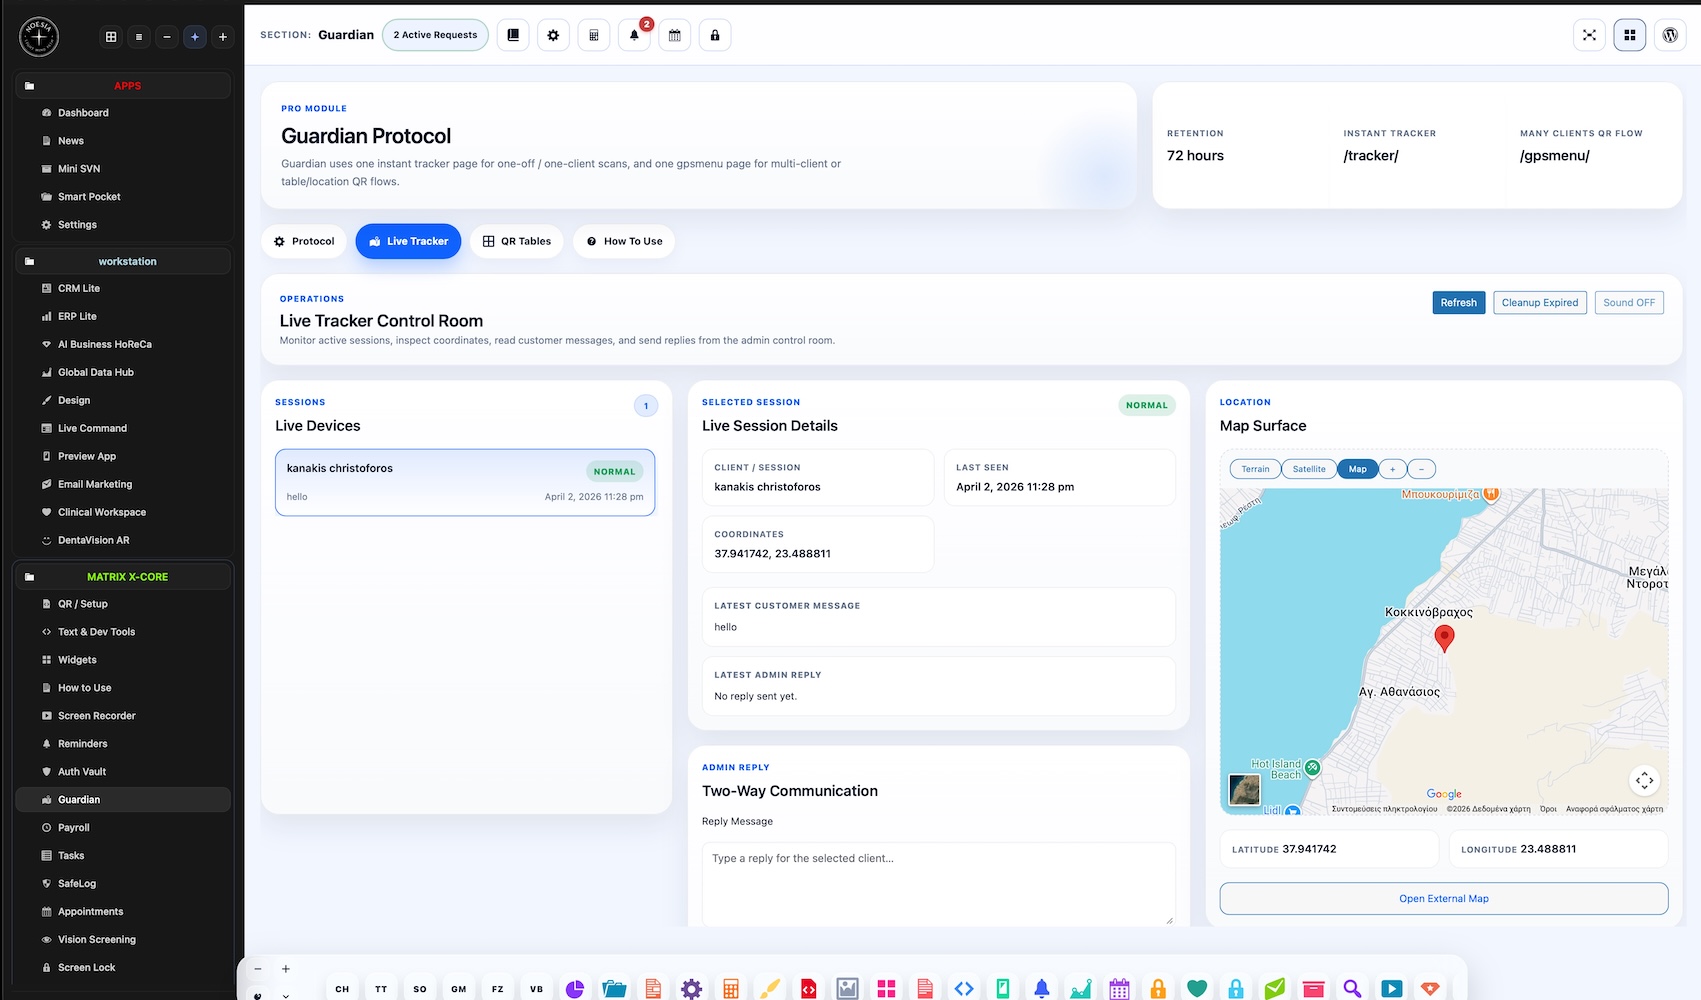
Task: Switch to the Protocol tab
Action: [304, 241]
